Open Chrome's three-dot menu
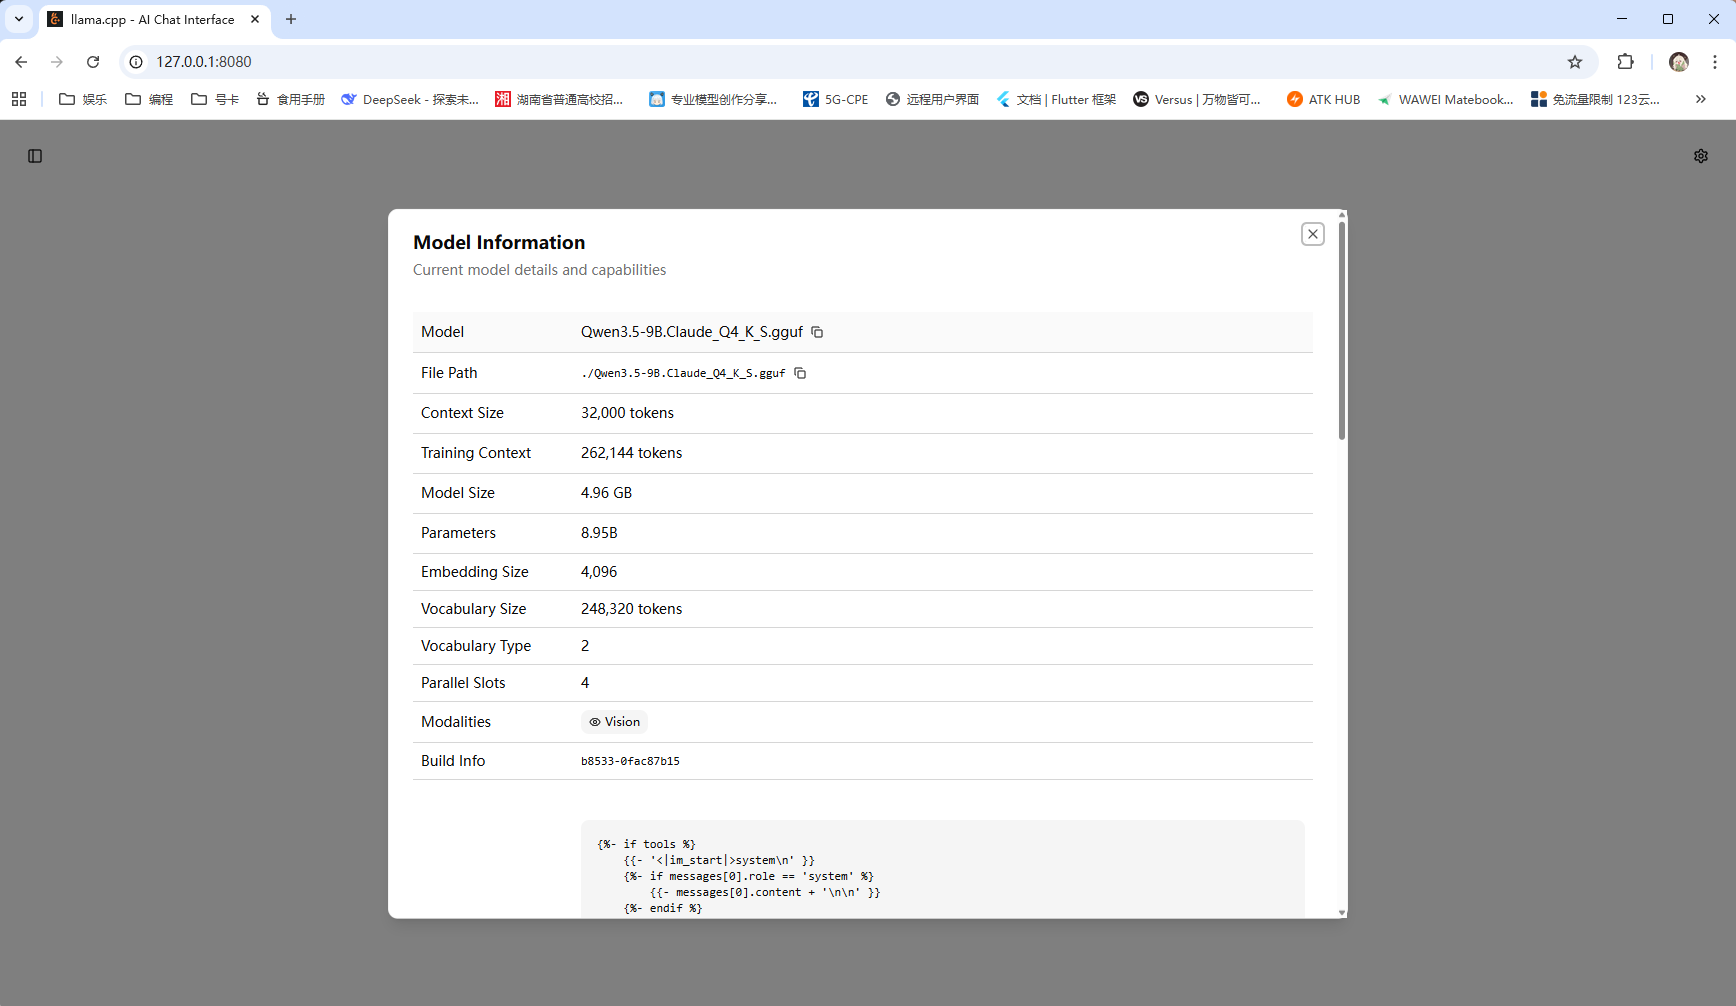 1714,62
